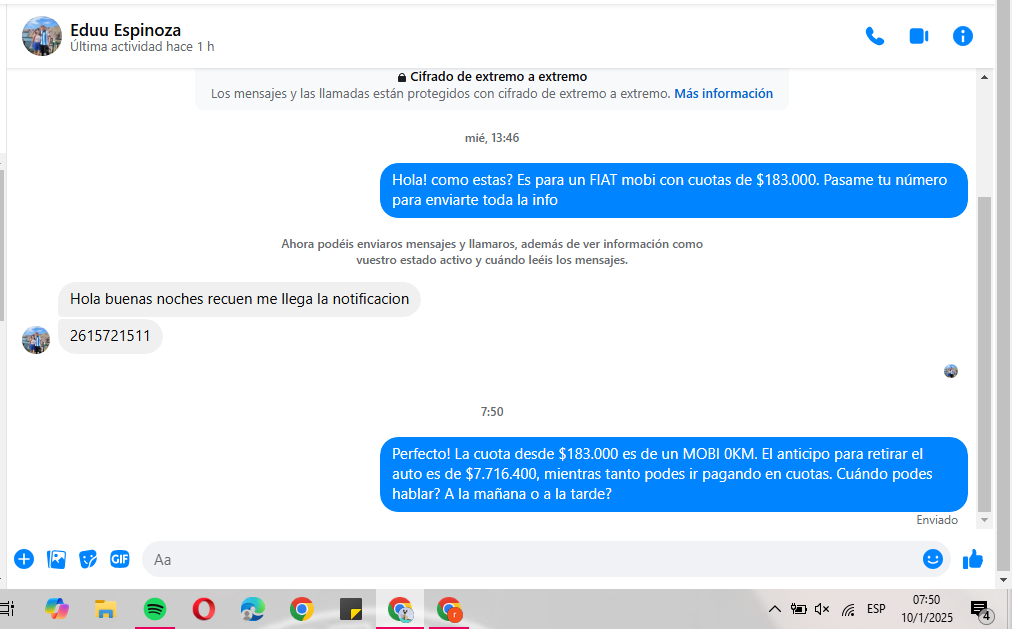Click the 7:50 timestamp

(492, 412)
